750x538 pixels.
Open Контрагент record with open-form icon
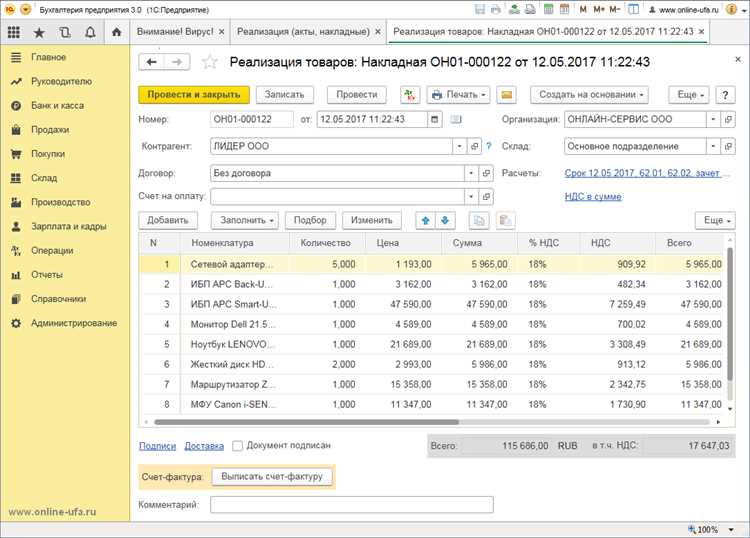coord(474,146)
